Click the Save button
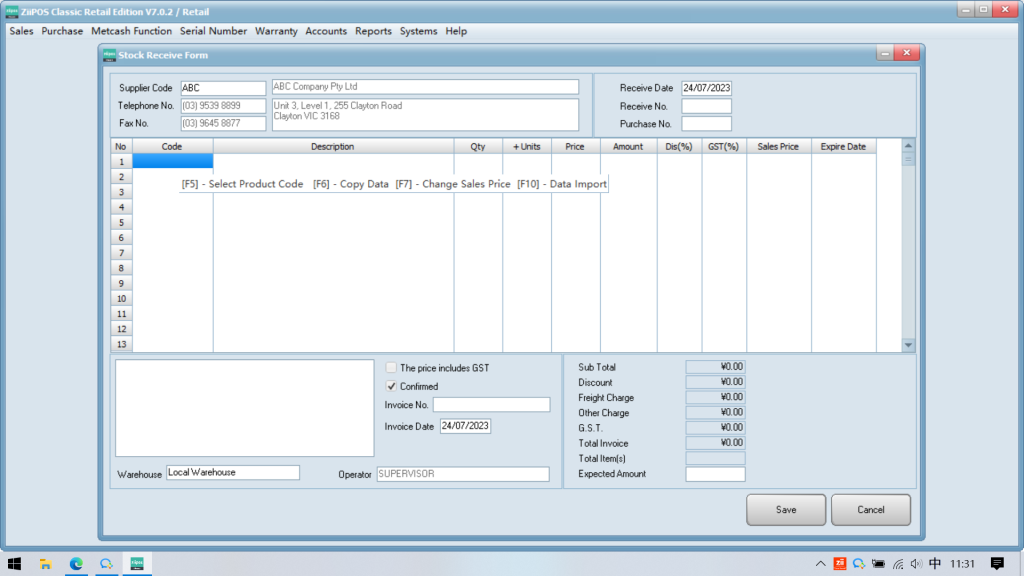The image size is (1024, 576). tap(786, 510)
